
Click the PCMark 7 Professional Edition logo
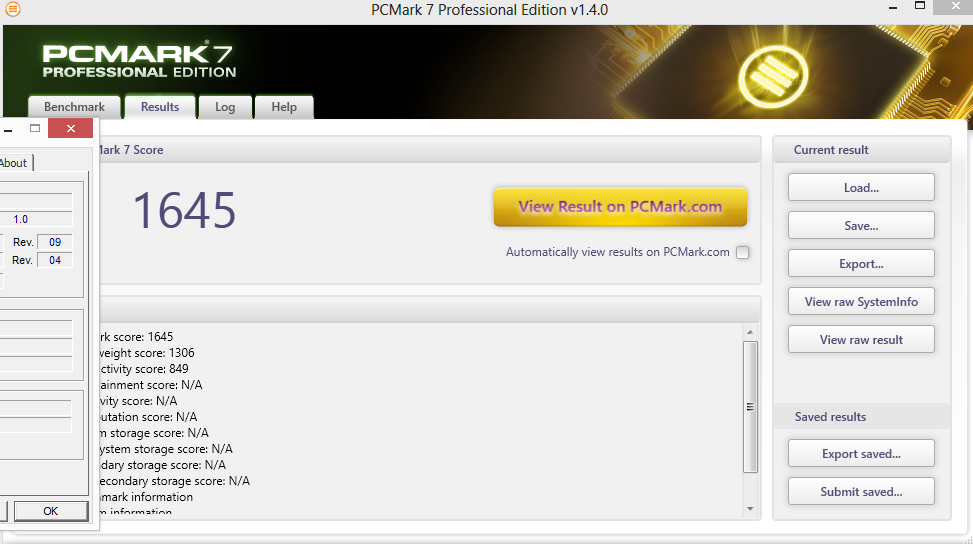(139, 60)
